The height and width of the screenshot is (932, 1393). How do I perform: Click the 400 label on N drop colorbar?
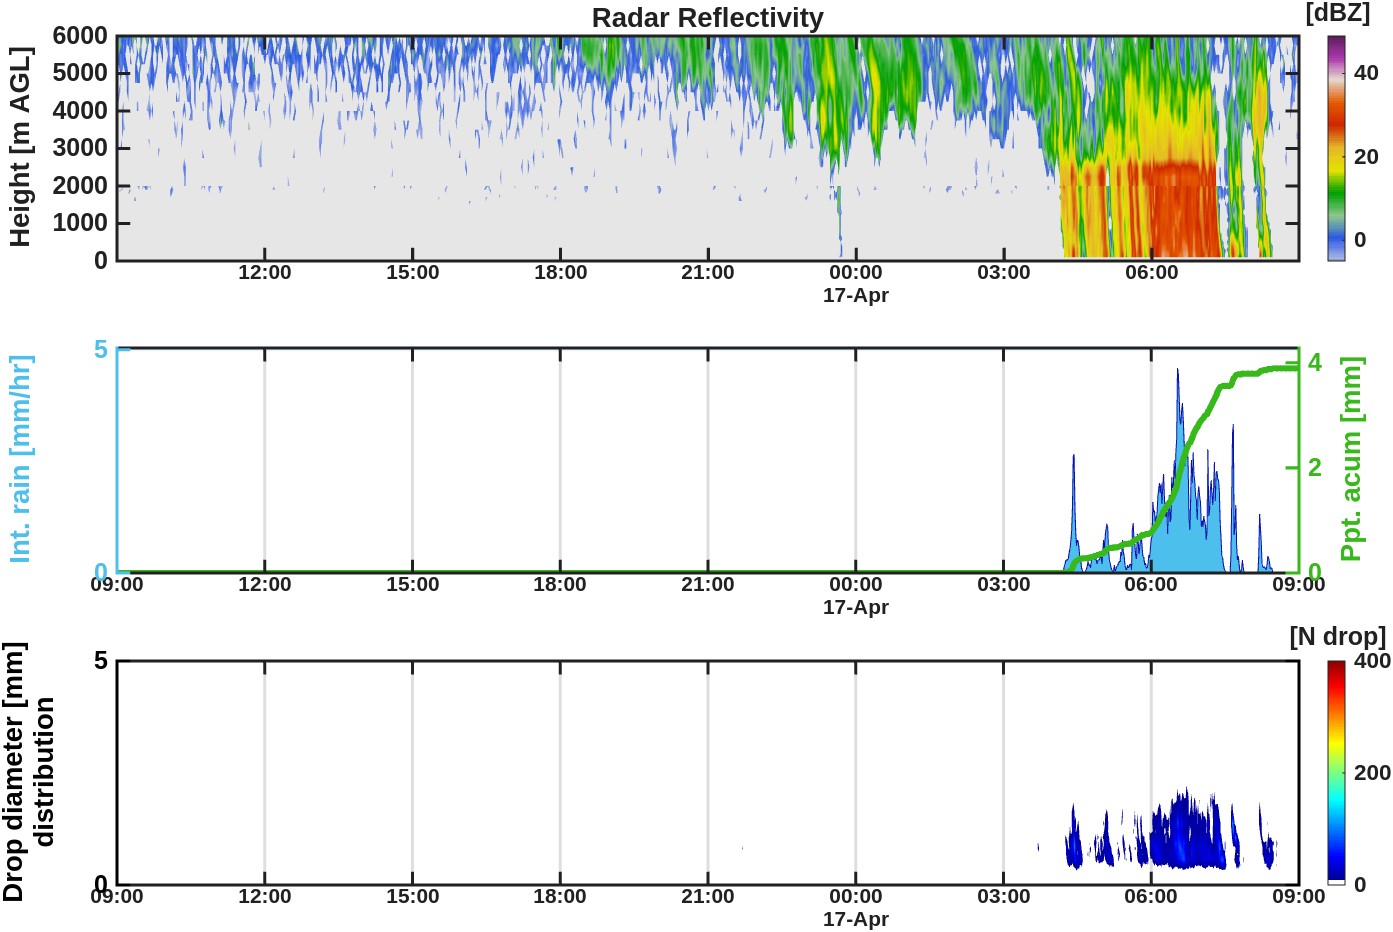[1372, 661]
